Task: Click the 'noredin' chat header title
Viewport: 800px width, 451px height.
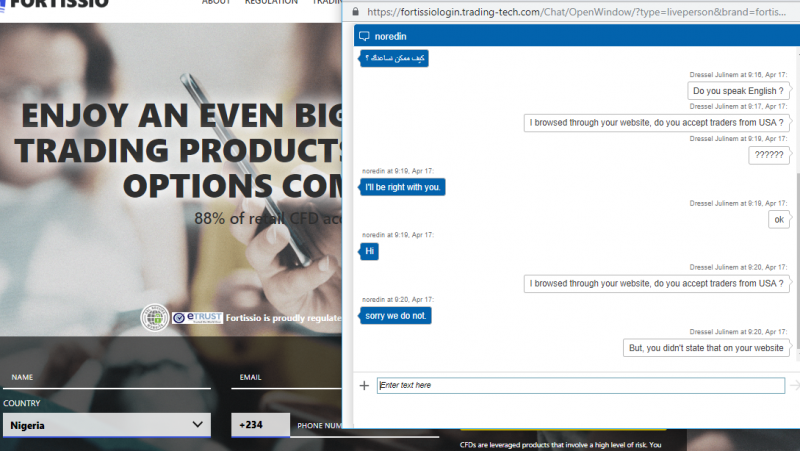Action: tap(390, 36)
